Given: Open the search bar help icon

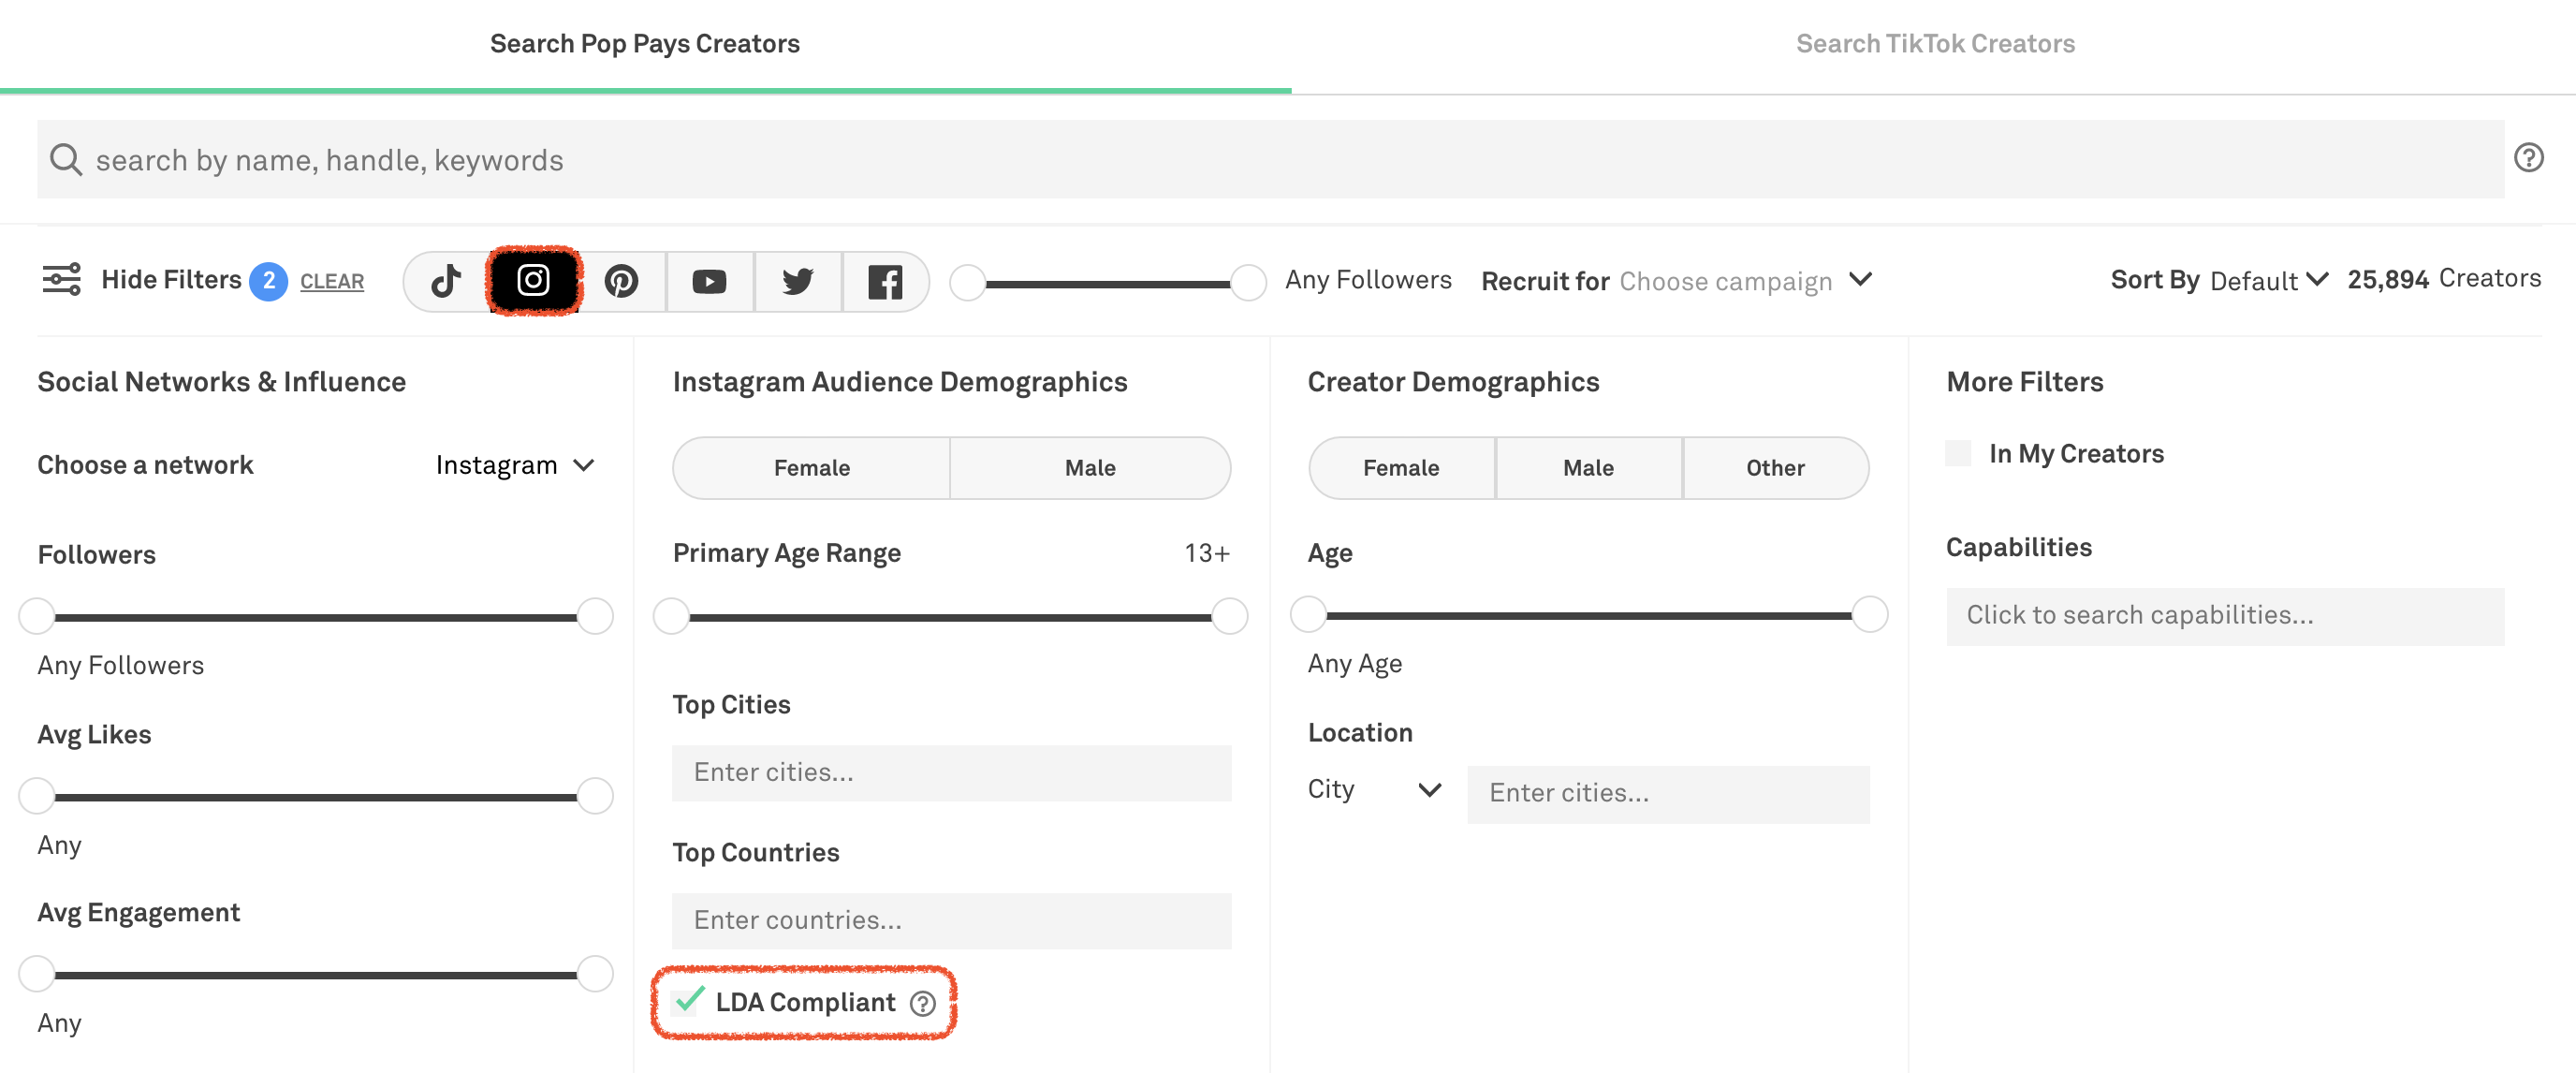Looking at the screenshot, I should pos(2528,158).
